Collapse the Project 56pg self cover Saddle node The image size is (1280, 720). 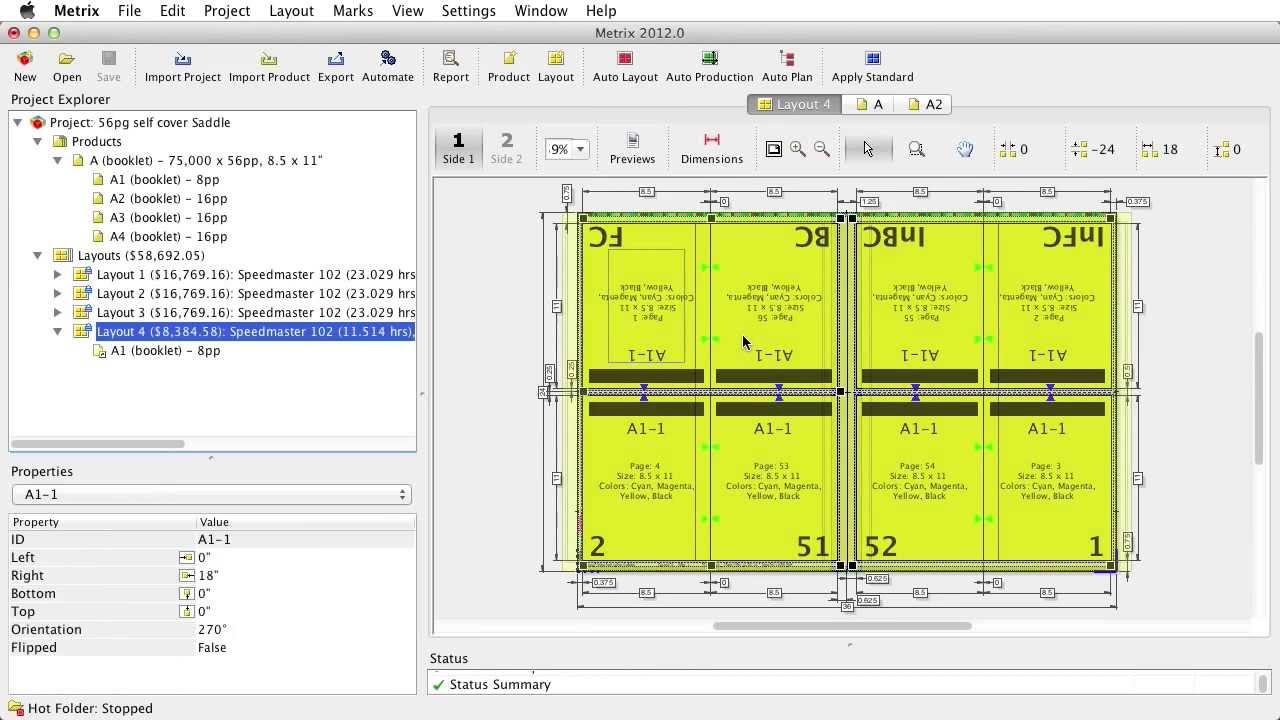click(17, 122)
